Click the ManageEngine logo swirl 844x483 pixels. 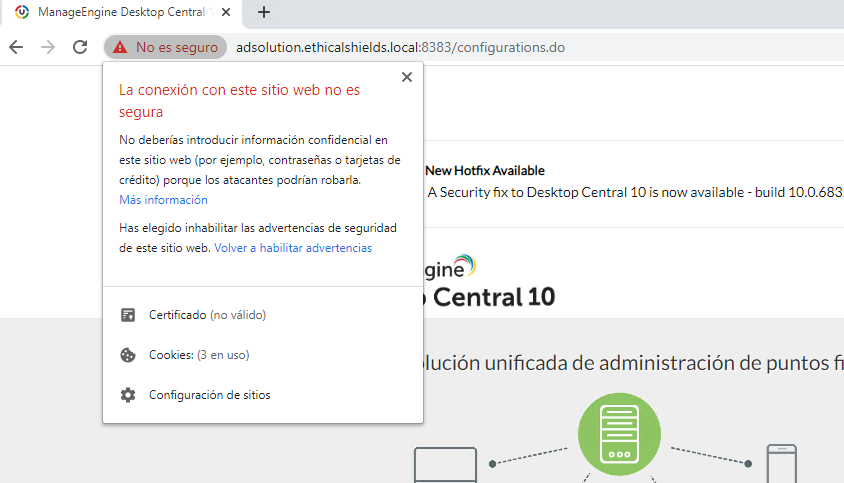click(465, 265)
